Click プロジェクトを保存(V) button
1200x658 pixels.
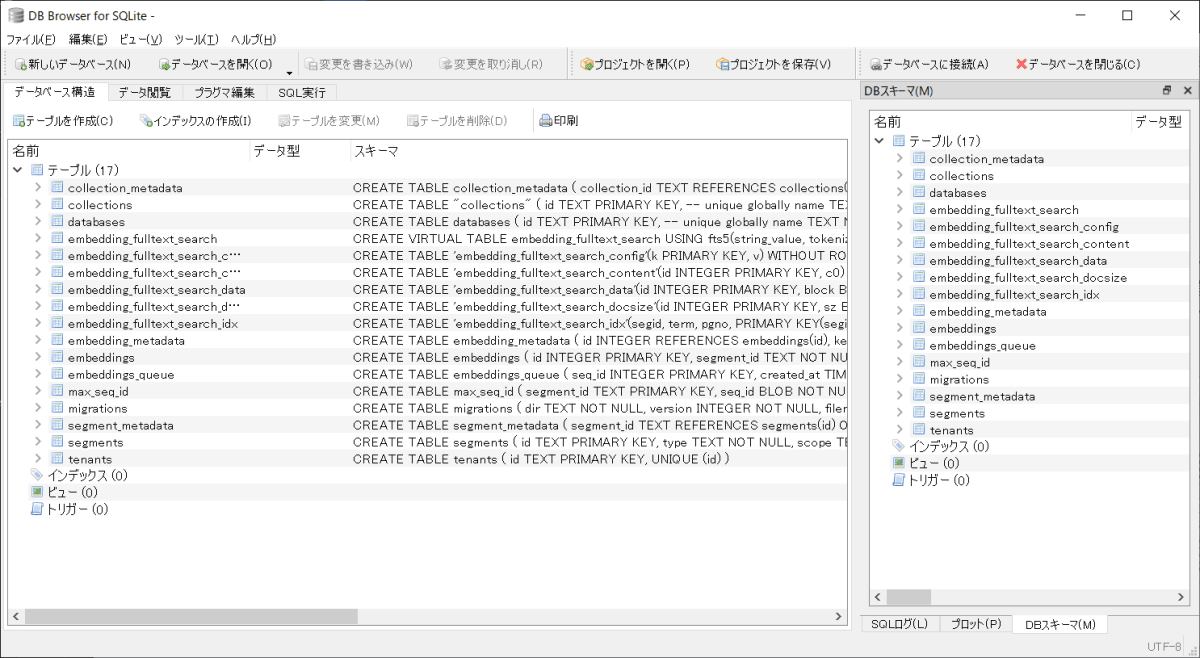(x=773, y=64)
